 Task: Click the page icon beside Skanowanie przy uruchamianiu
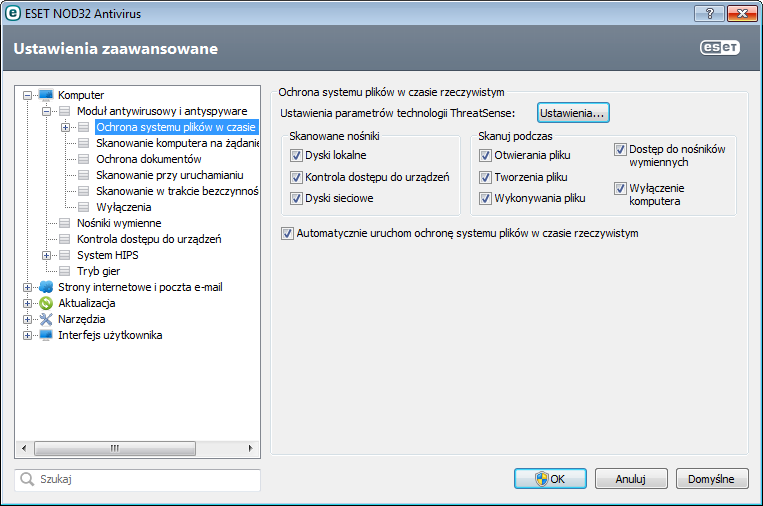click(84, 175)
